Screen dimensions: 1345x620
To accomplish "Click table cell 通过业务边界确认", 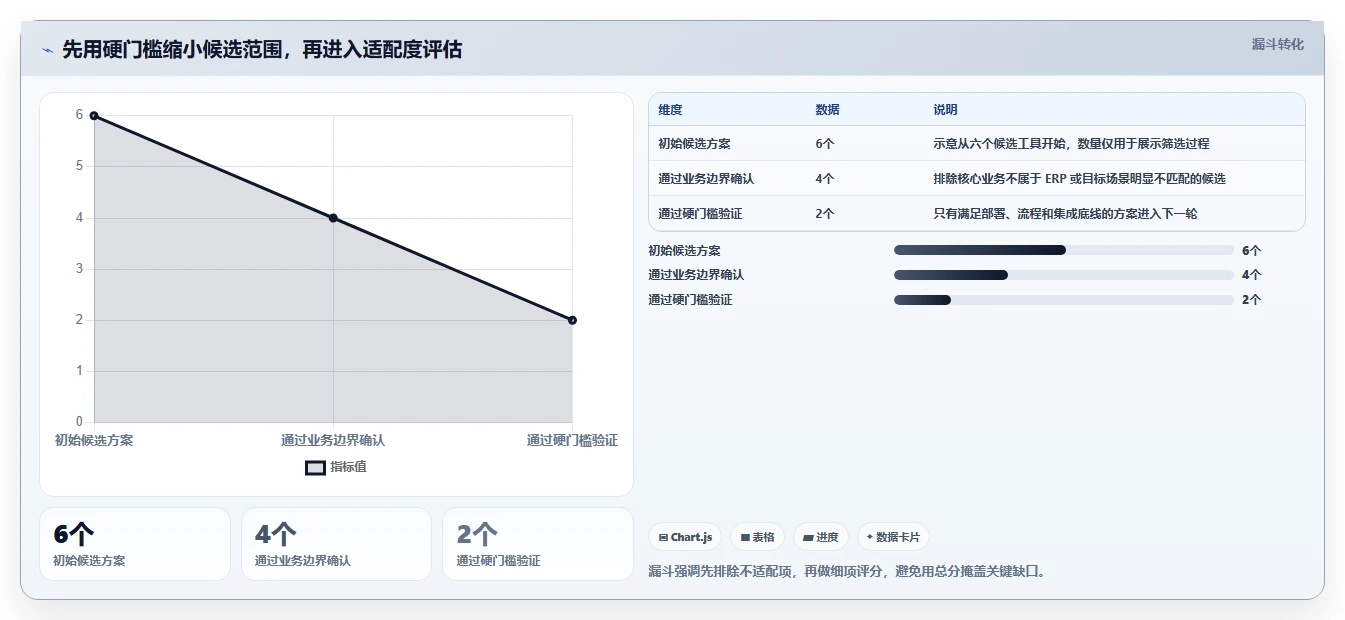I will tap(706, 179).
